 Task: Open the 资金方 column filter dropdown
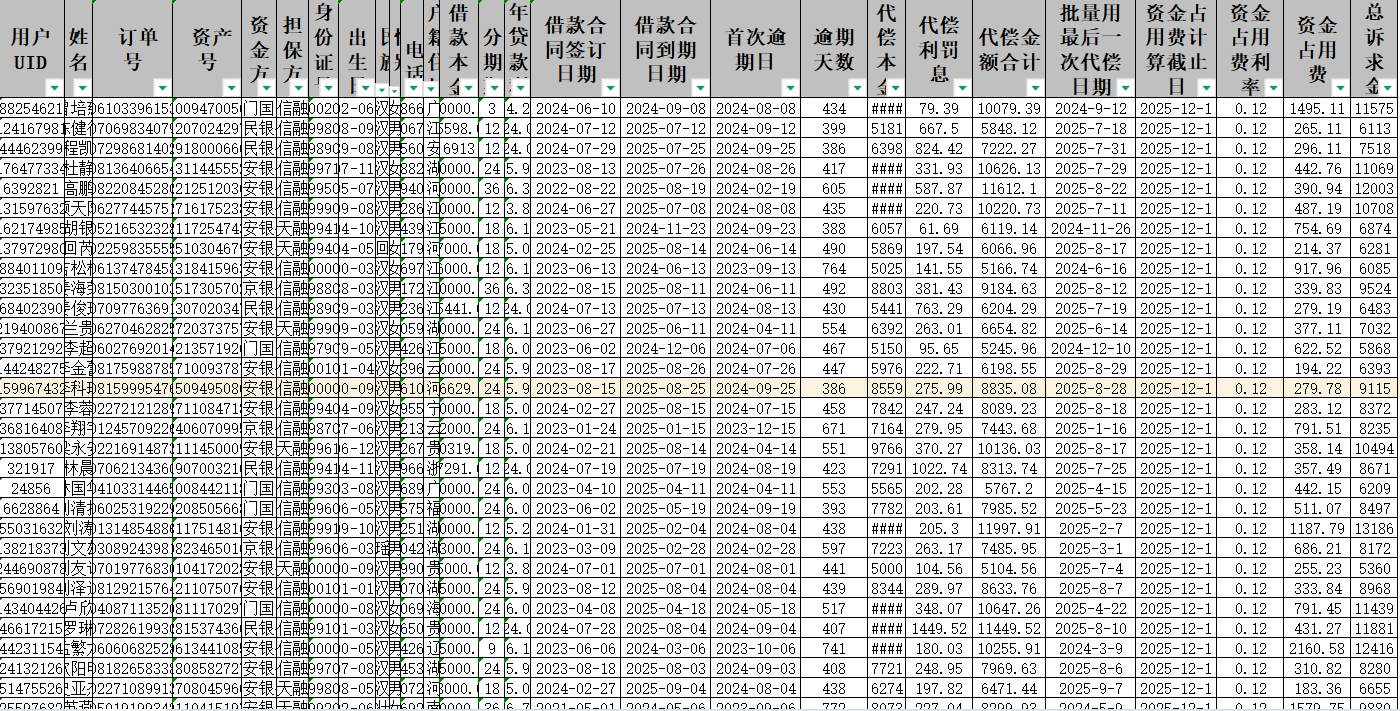[x=266, y=87]
